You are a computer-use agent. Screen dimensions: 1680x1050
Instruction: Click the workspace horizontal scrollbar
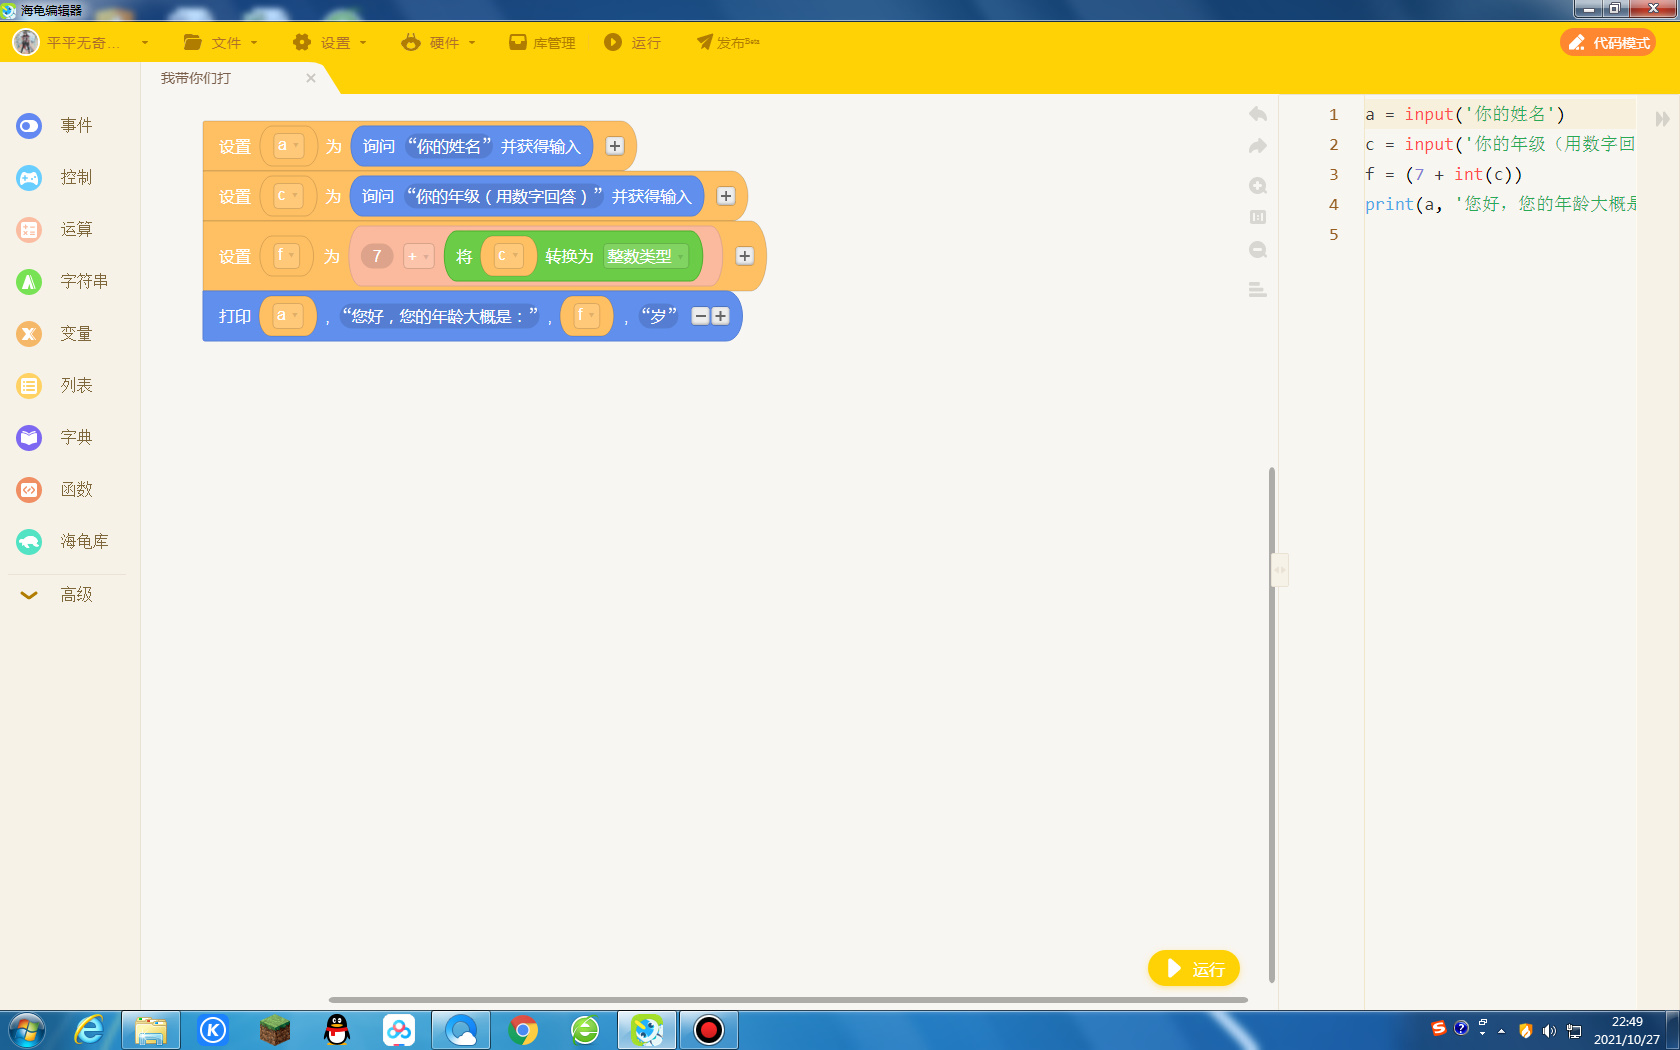click(788, 999)
